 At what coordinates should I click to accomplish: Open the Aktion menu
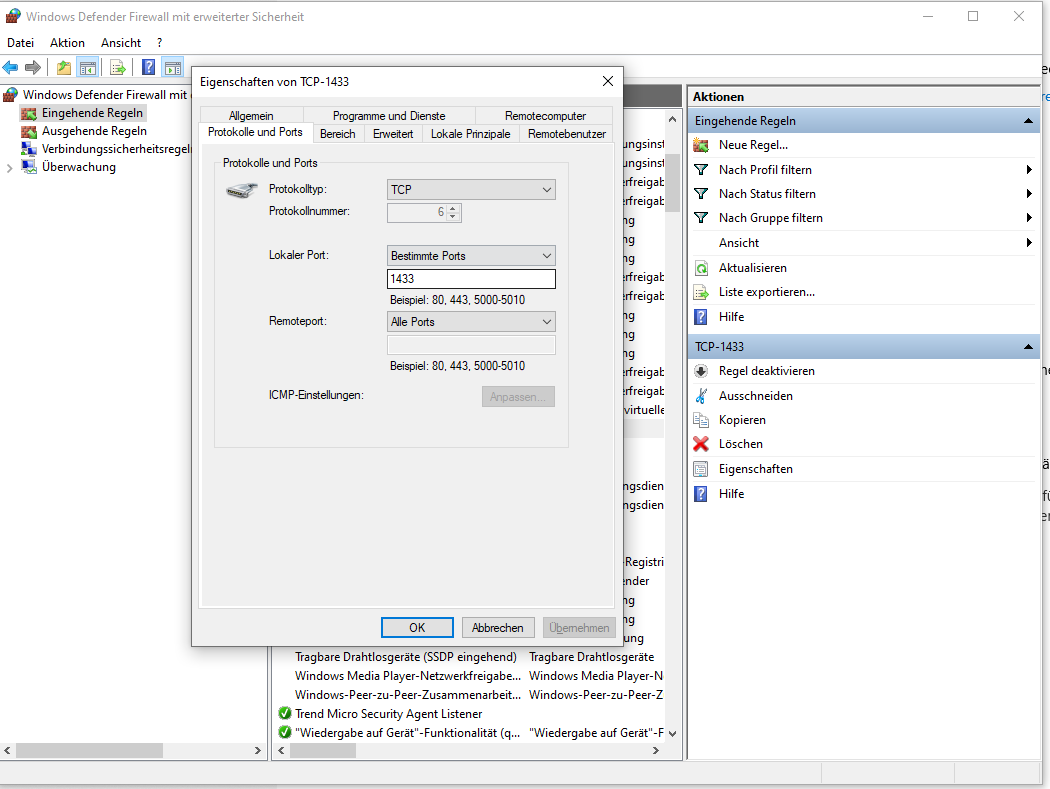(x=67, y=43)
